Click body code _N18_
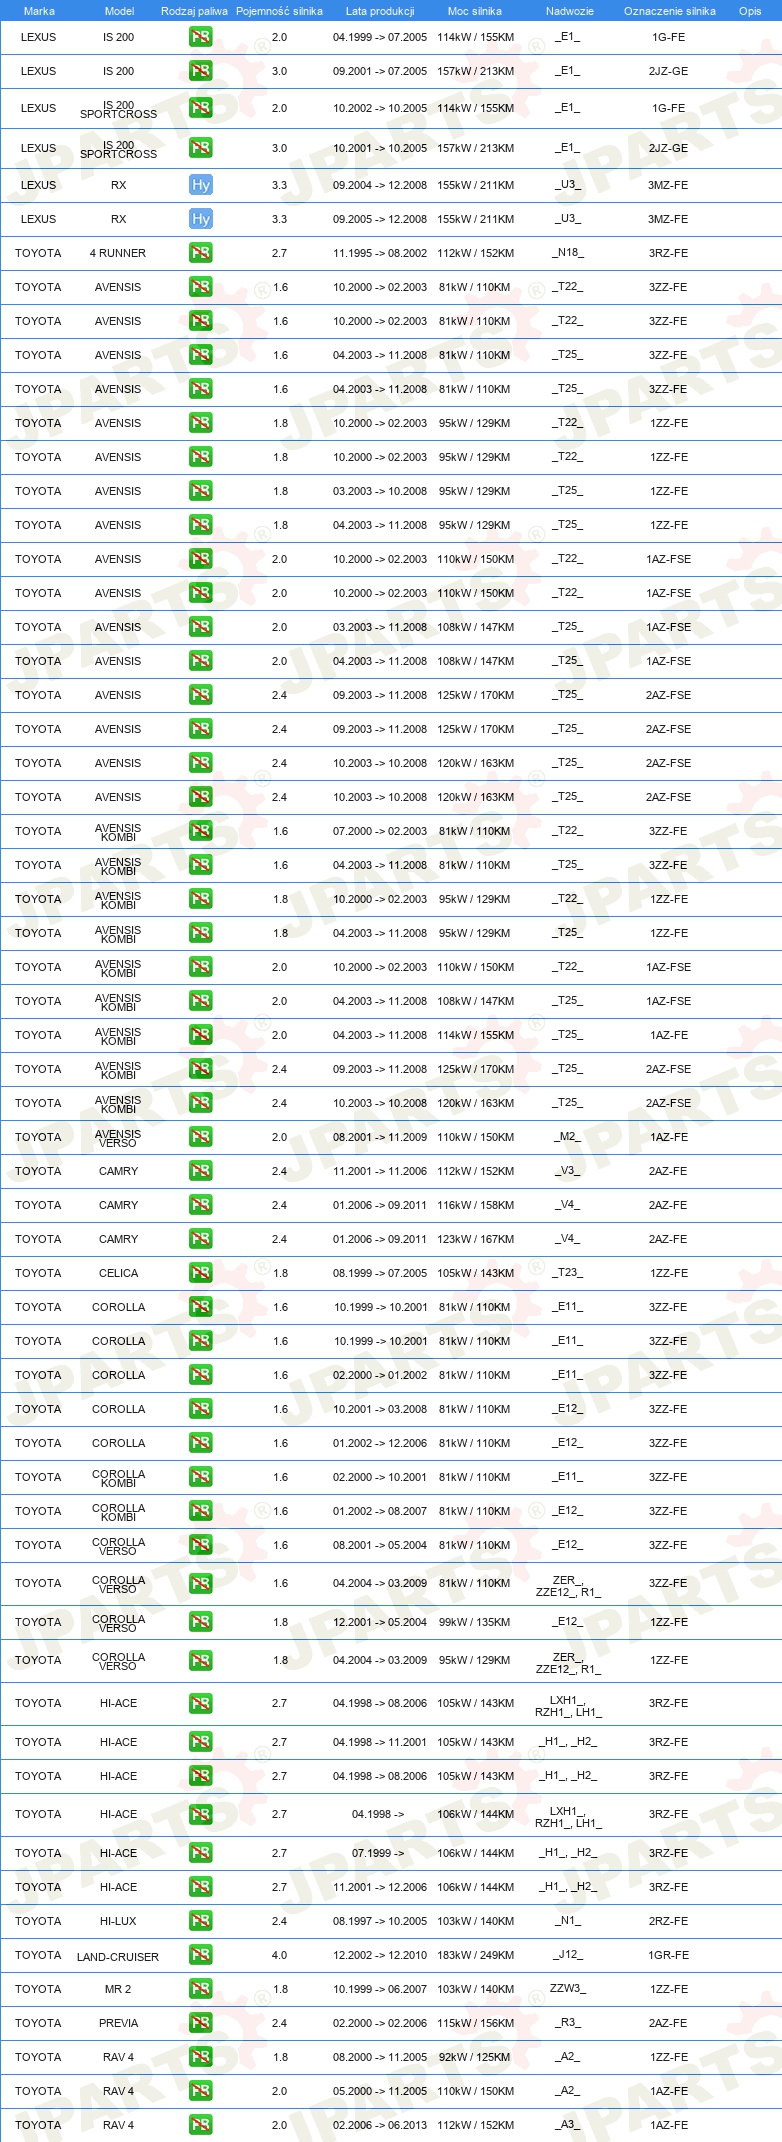Viewport: 782px width, 2142px height. (568, 252)
